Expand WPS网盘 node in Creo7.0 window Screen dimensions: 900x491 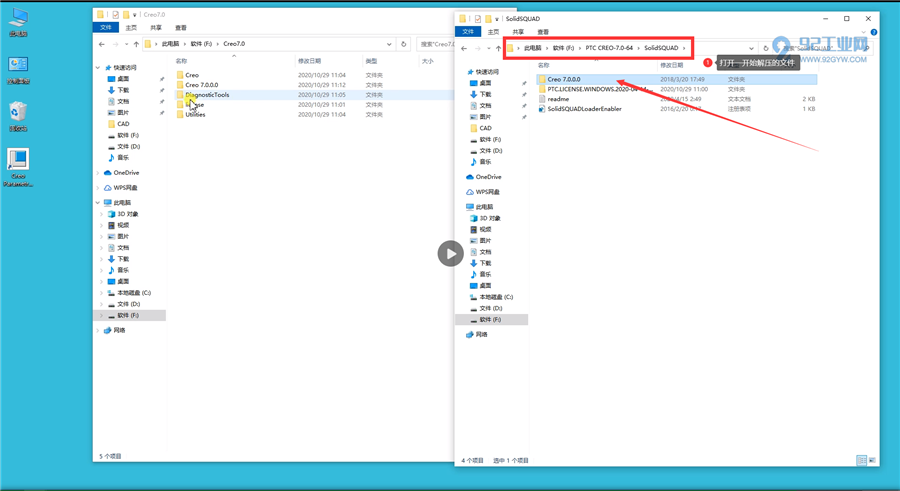tap(98, 188)
